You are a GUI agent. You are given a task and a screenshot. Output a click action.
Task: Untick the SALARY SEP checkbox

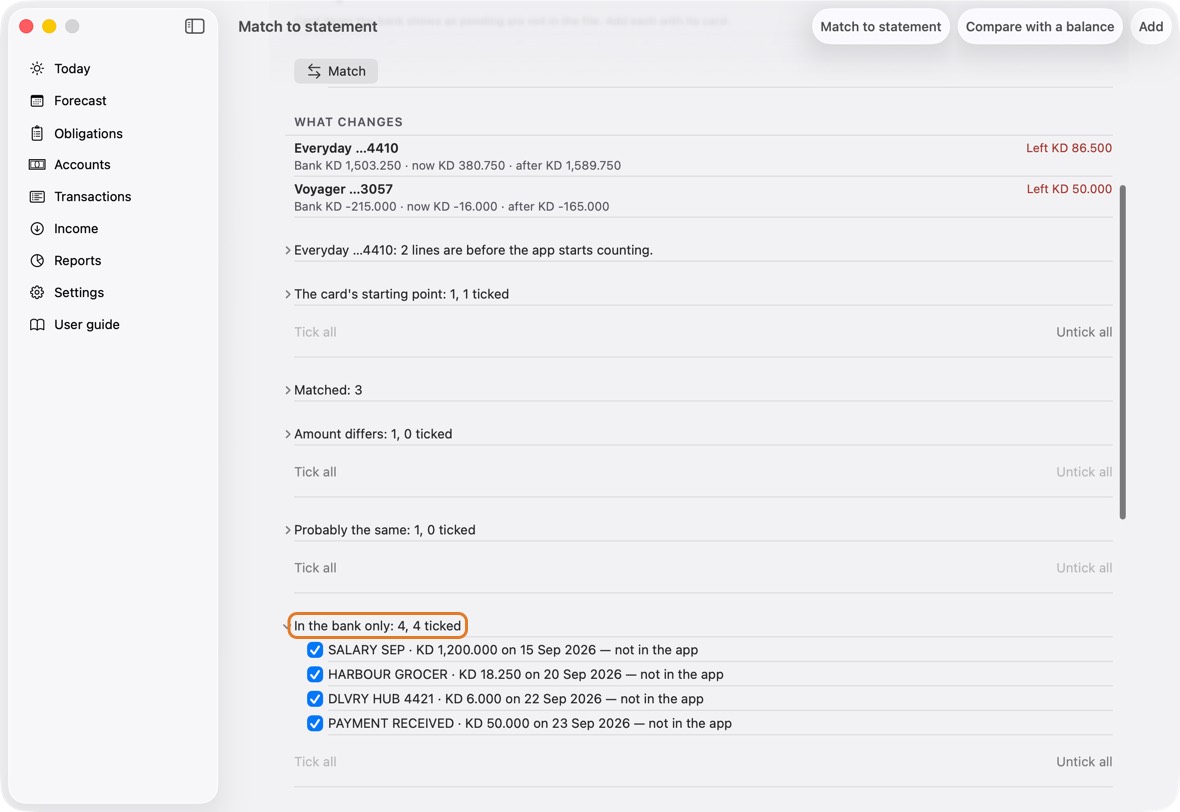[315, 650]
